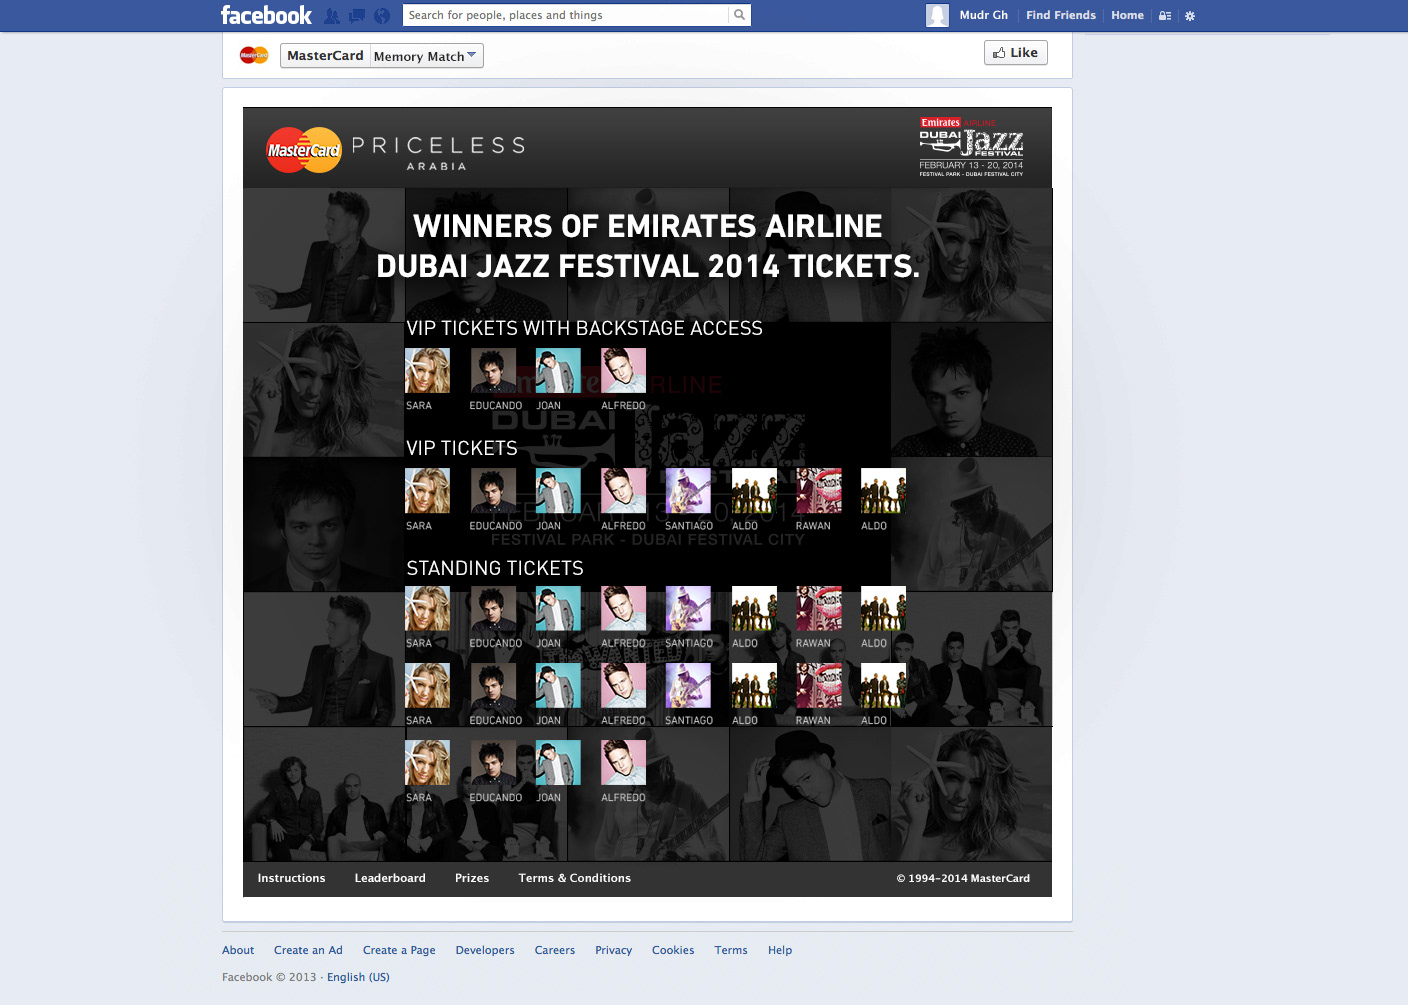Click the MasterCard page logo icon

click(x=254, y=56)
